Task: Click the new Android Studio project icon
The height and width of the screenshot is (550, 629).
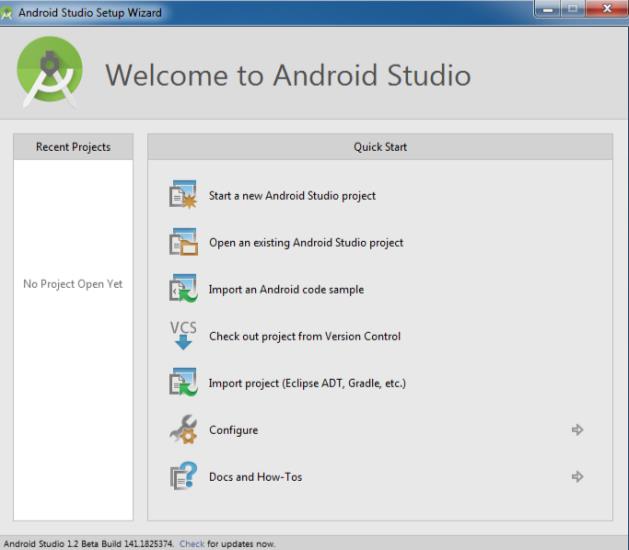Action: click(183, 195)
